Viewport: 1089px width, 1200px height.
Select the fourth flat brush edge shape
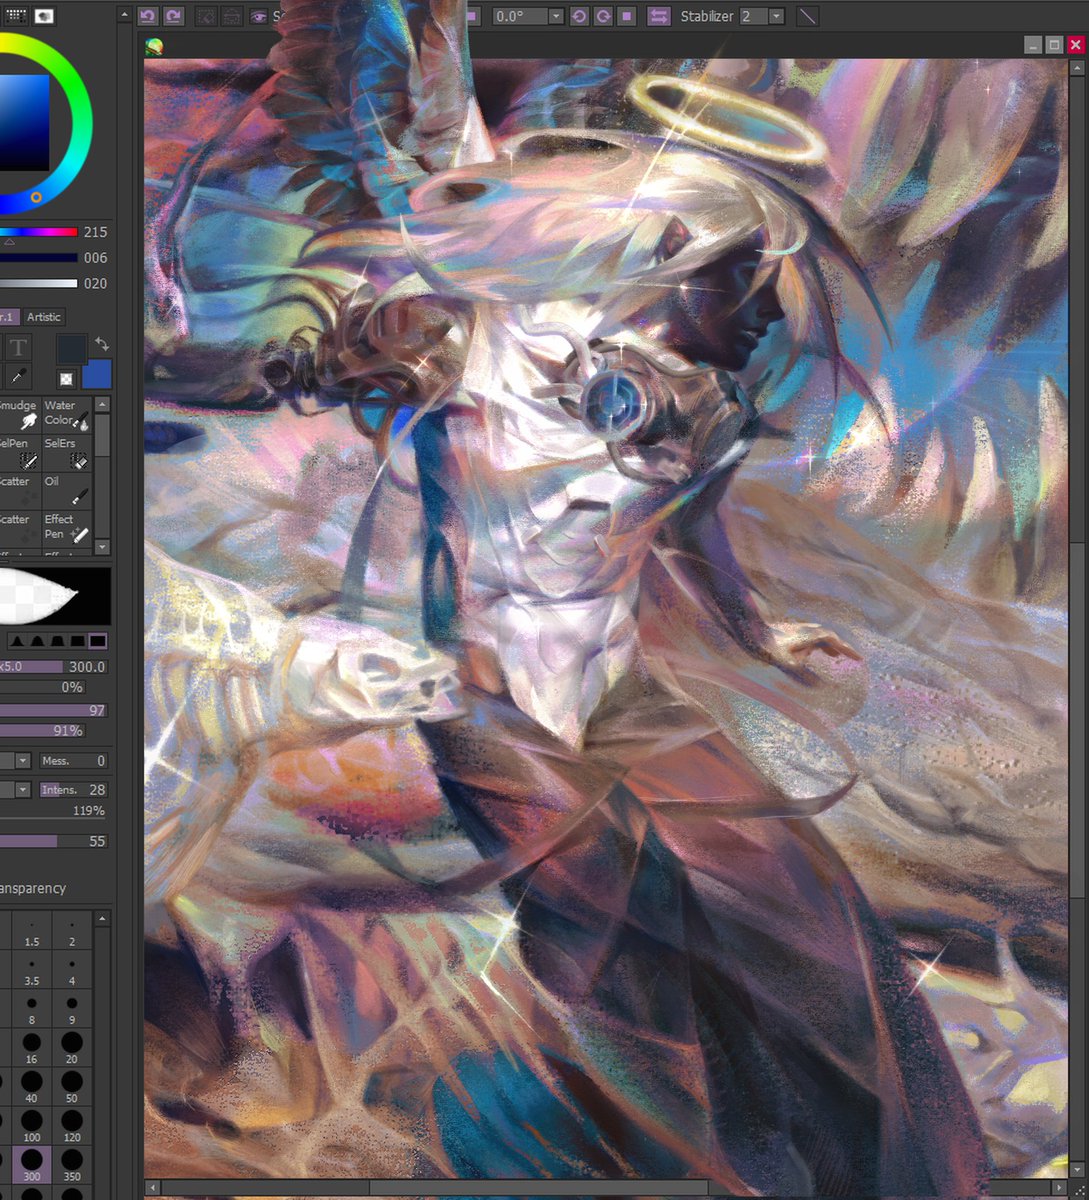pos(77,641)
